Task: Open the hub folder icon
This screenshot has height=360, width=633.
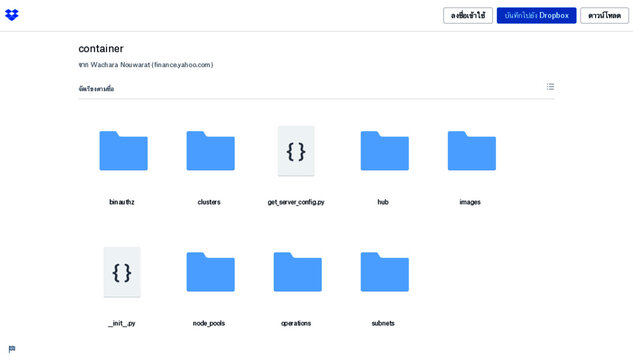Action: [385, 151]
